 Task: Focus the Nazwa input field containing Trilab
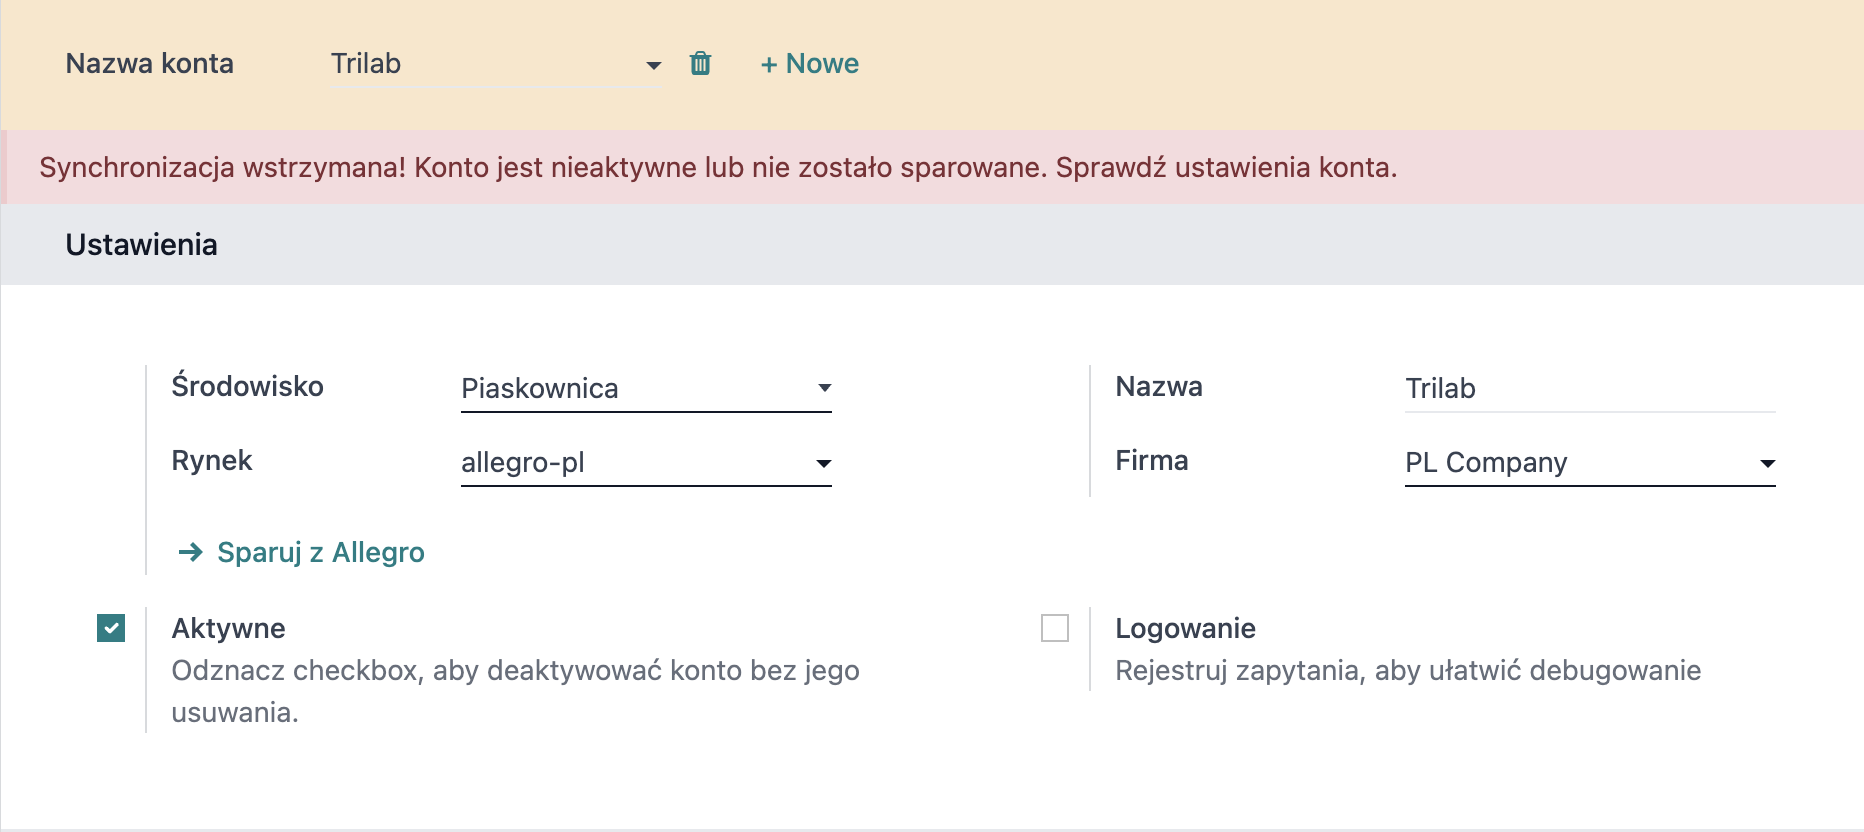point(1590,388)
